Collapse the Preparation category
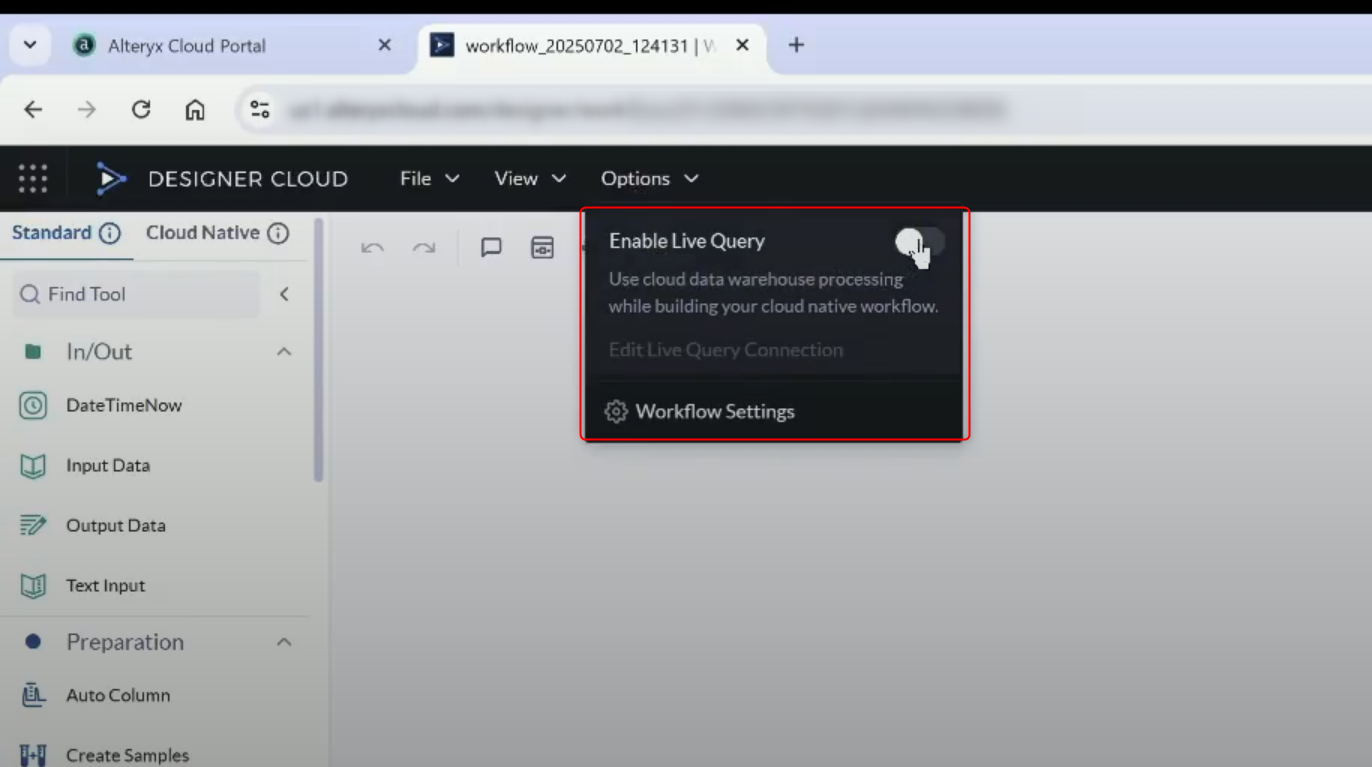 (284, 642)
